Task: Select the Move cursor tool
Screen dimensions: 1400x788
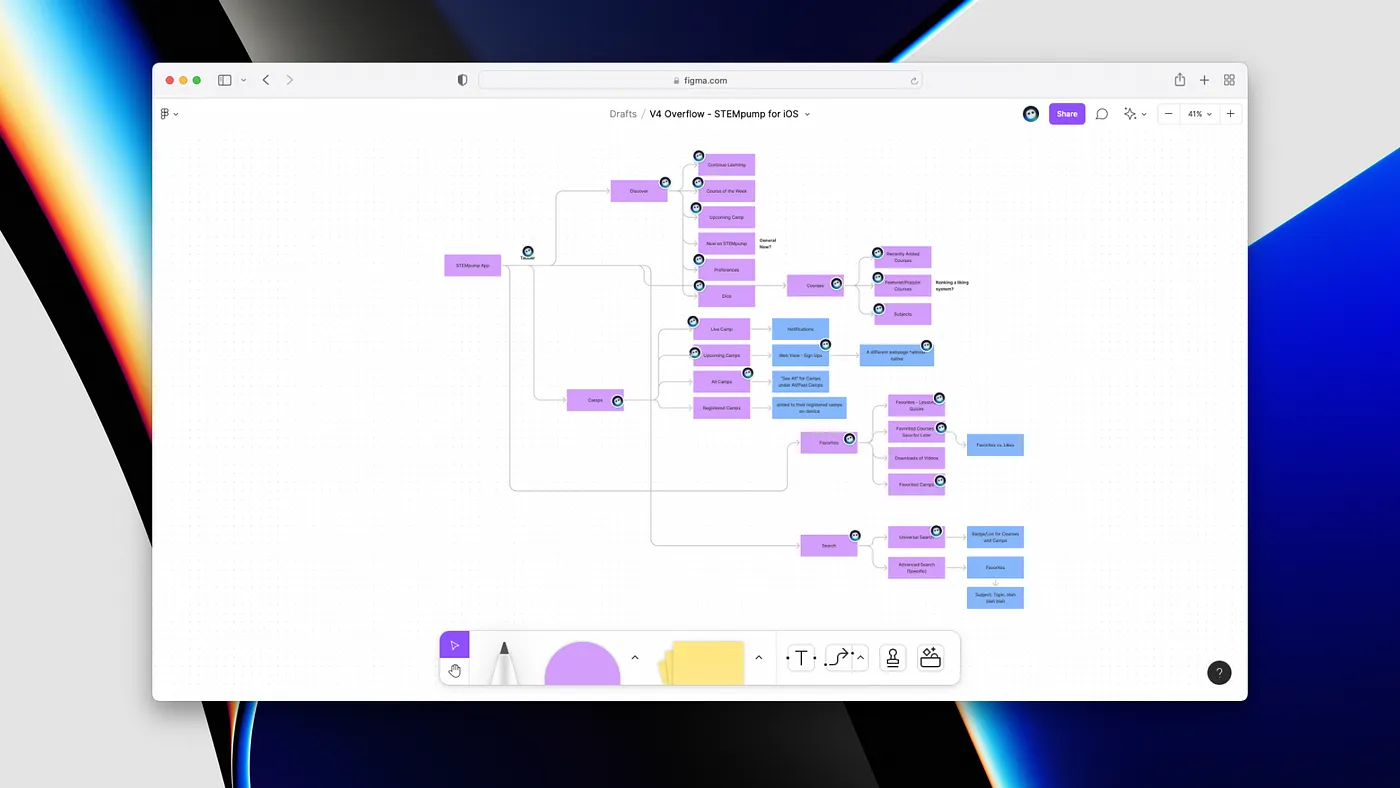Action: point(454,645)
